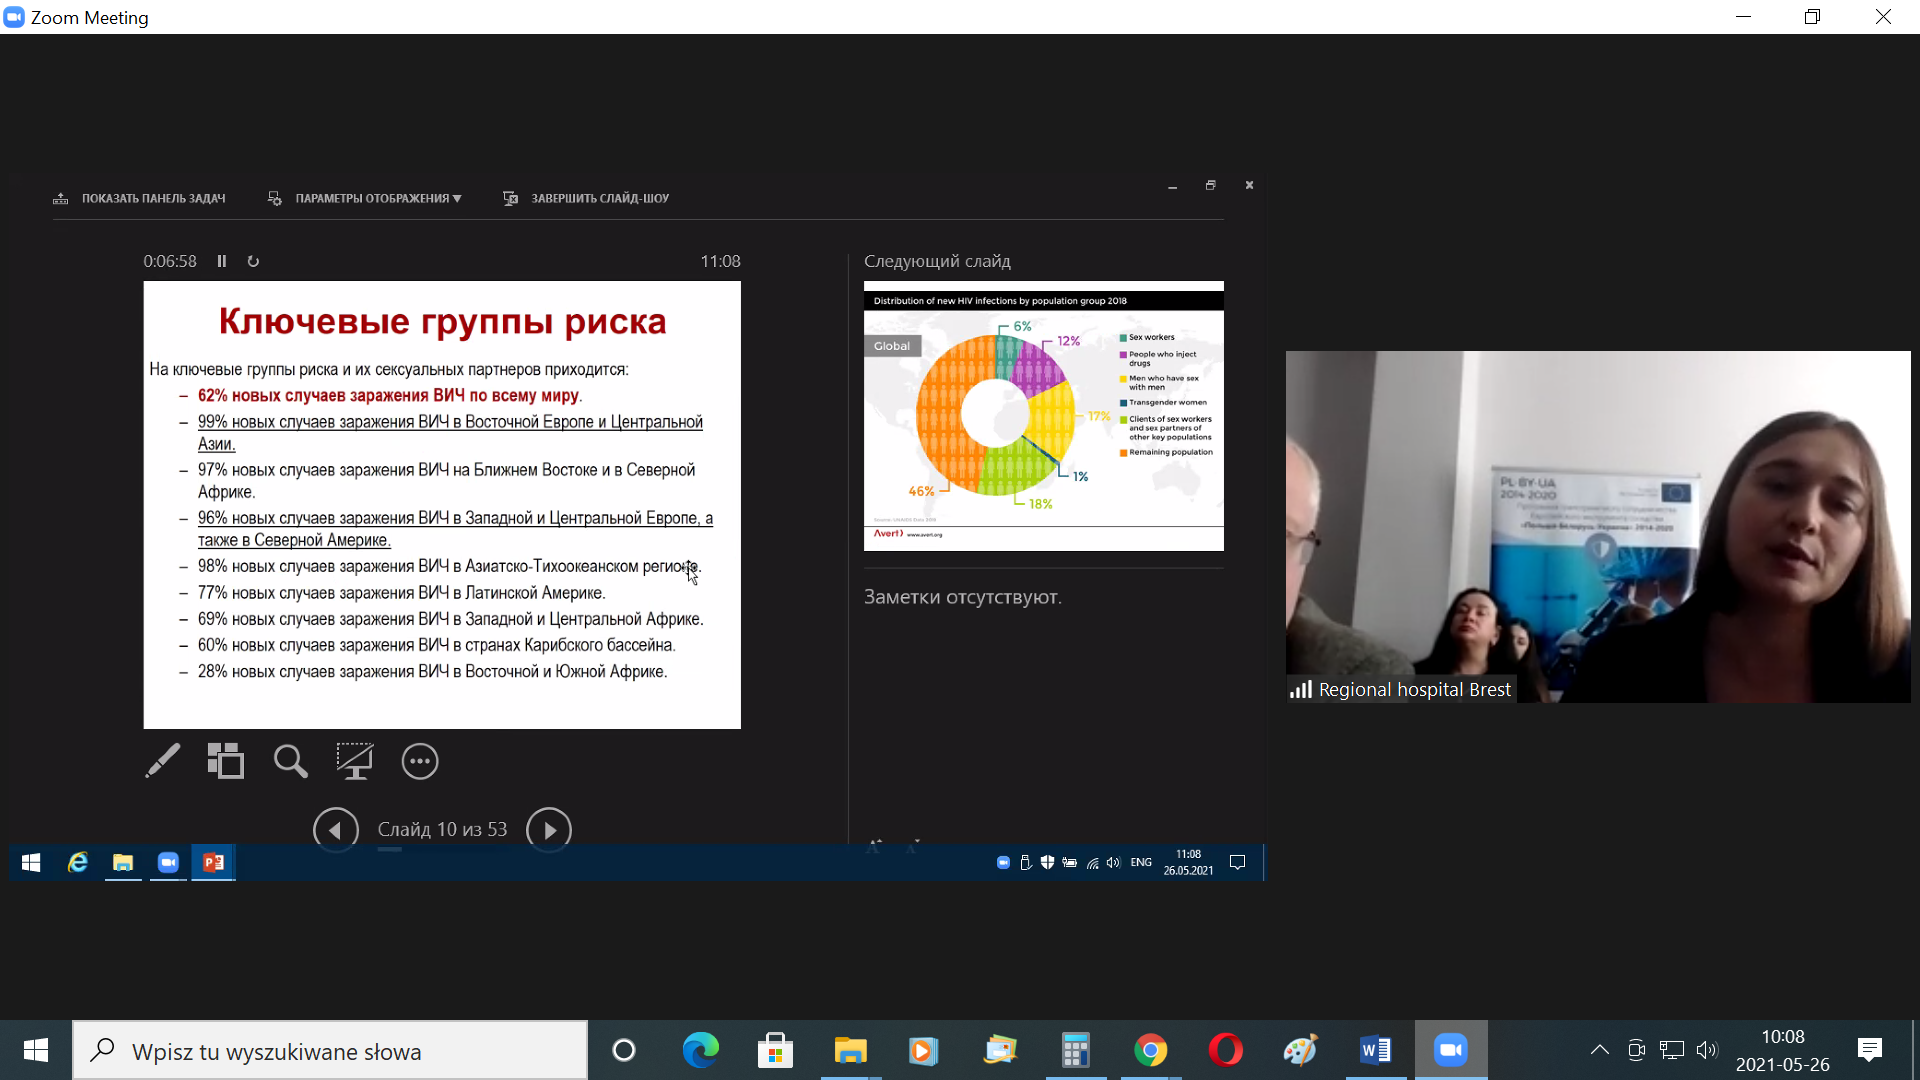
Task: Select the pen and laser pointer tool
Action: pos(163,761)
